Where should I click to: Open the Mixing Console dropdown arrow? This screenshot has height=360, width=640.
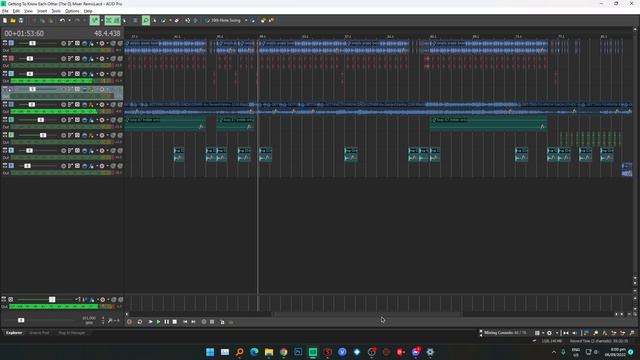click(542, 333)
